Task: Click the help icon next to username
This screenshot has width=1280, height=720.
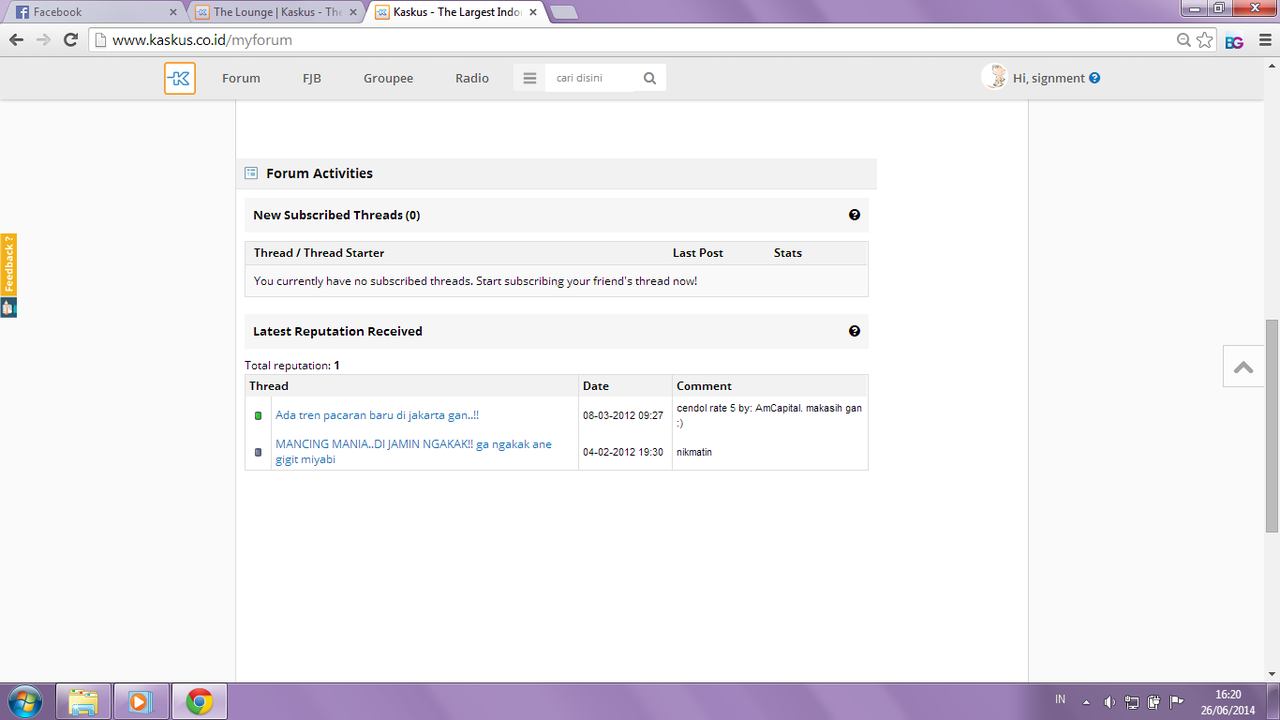Action: pos(1095,78)
